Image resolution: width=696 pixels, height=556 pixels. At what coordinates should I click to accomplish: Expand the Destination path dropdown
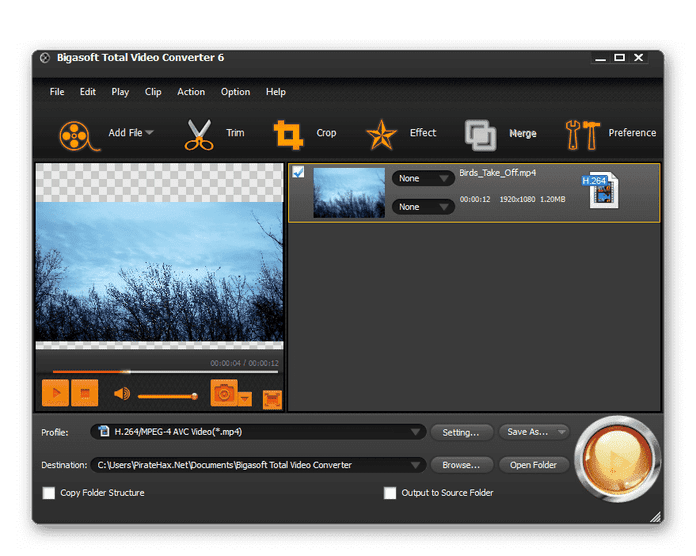coord(415,465)
